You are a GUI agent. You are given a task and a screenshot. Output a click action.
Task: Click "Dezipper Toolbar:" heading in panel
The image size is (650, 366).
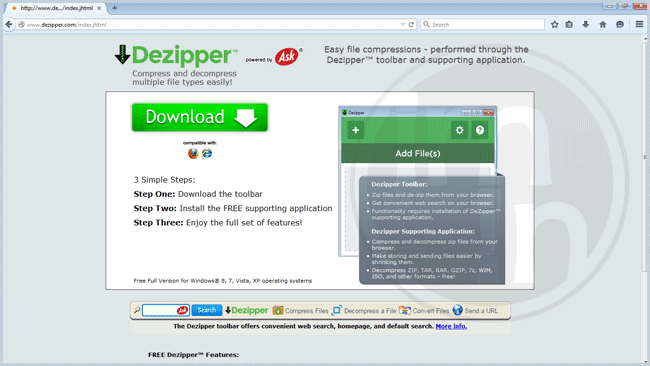(x=399, y=184)
